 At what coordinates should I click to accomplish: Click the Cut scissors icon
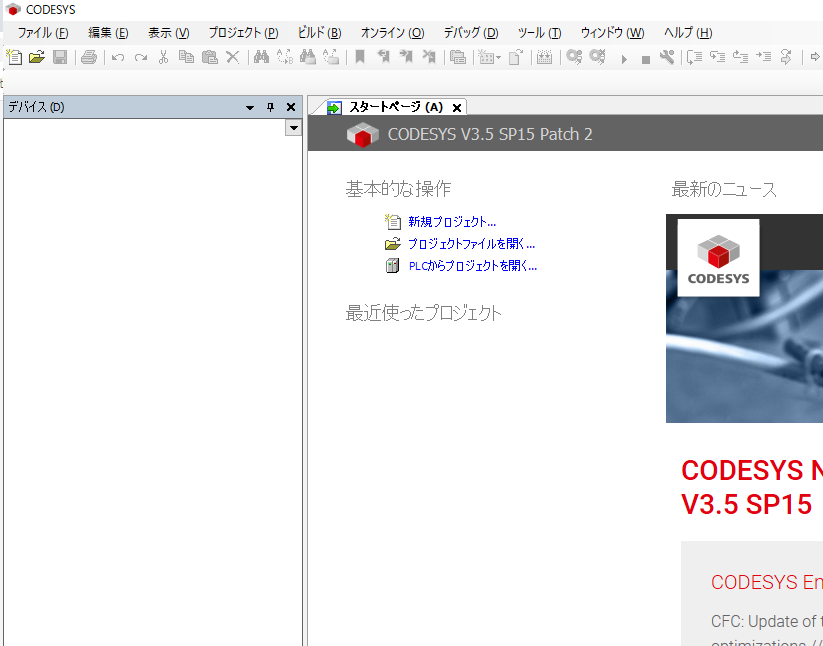click(x=163, y=57)
